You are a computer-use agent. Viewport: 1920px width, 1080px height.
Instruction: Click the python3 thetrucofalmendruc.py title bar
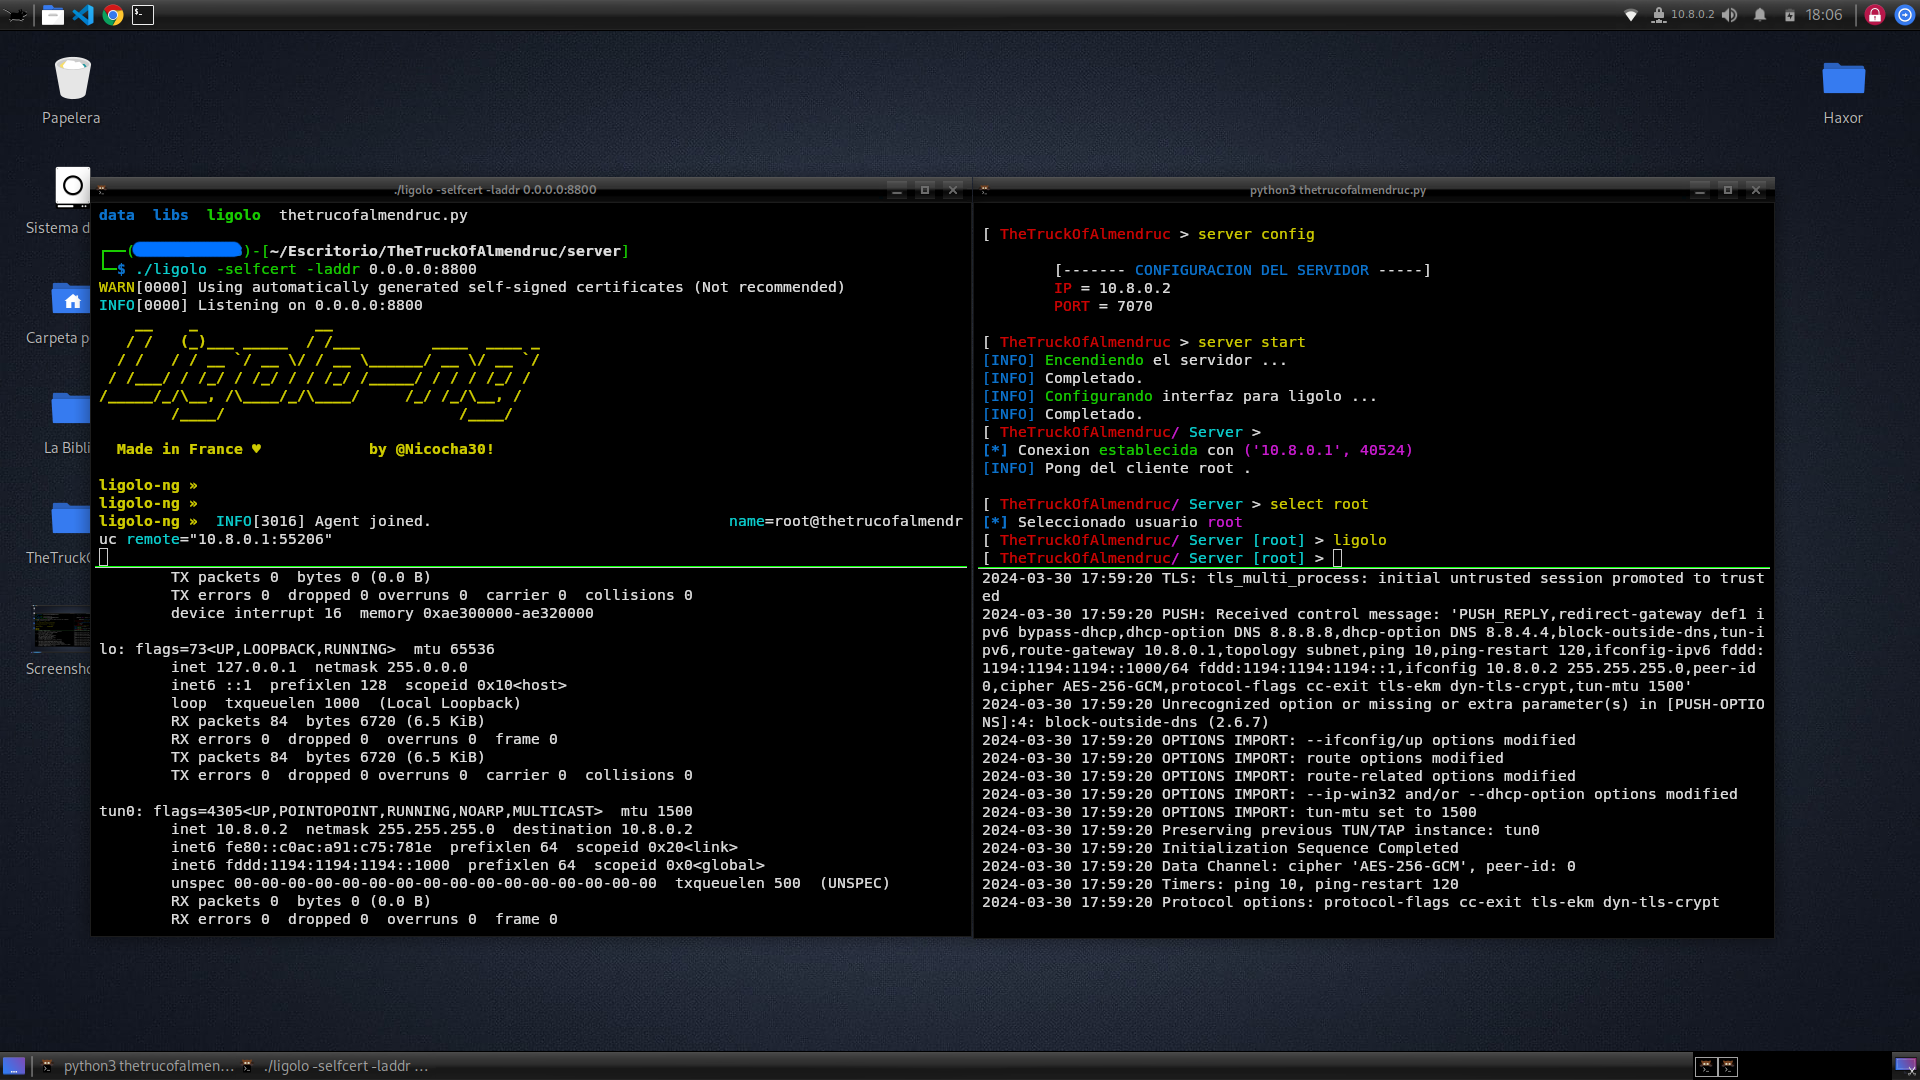pyautogui.click(x=1337, y=190)
